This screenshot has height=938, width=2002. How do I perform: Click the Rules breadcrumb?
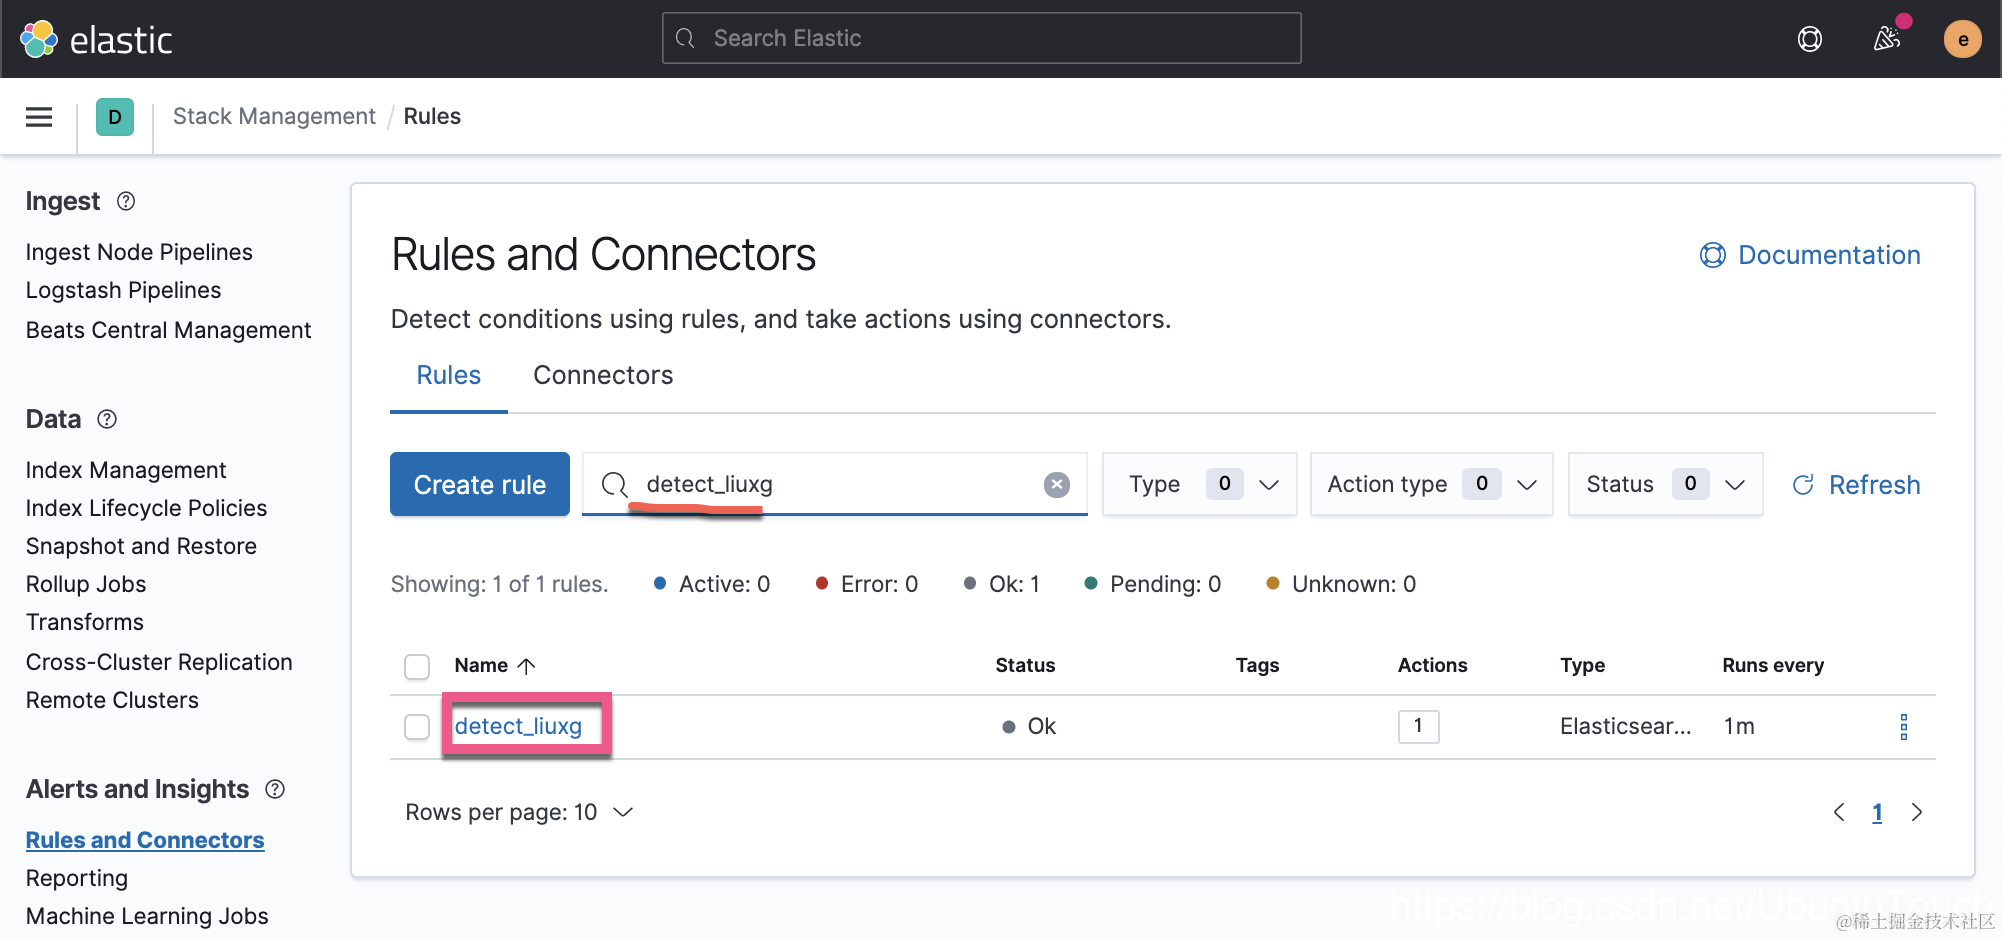[x=432, y=116]
